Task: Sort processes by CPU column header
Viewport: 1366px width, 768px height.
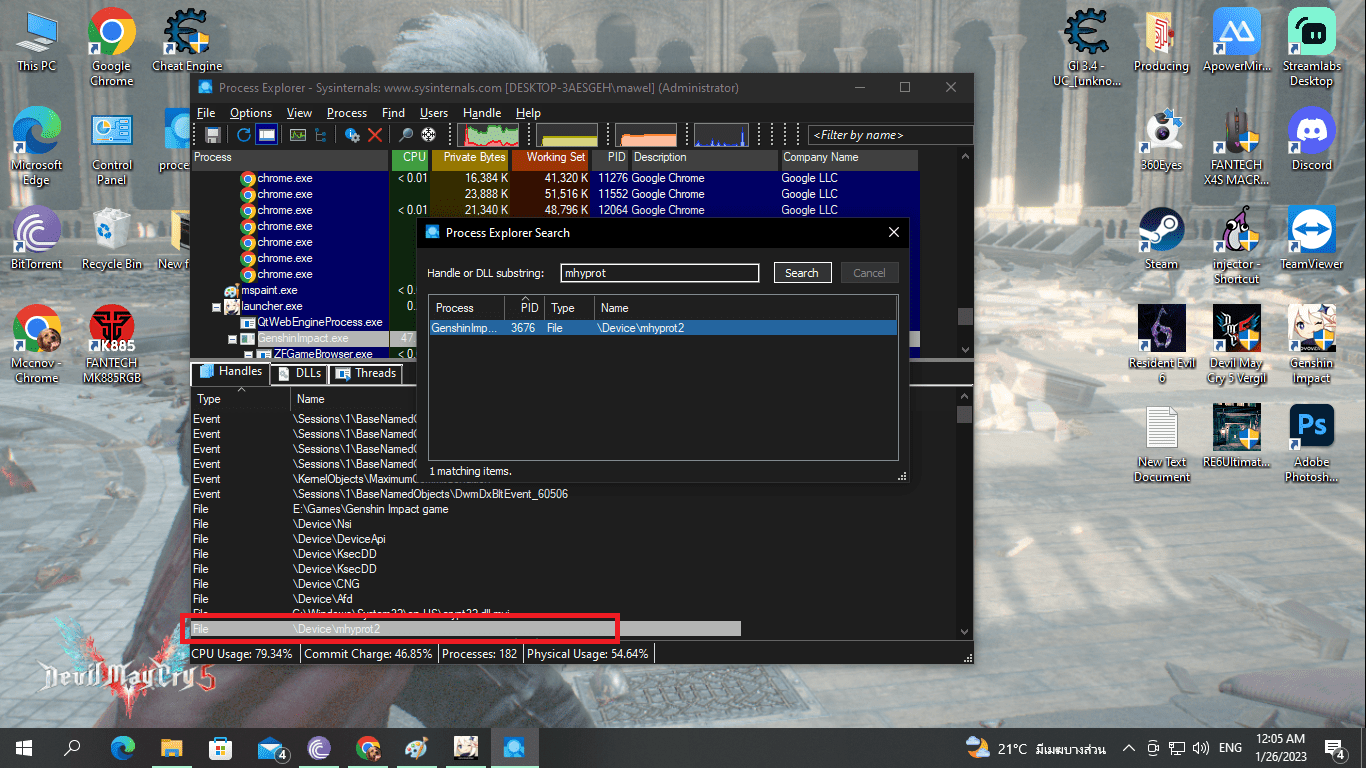Action: coord(409,158)
